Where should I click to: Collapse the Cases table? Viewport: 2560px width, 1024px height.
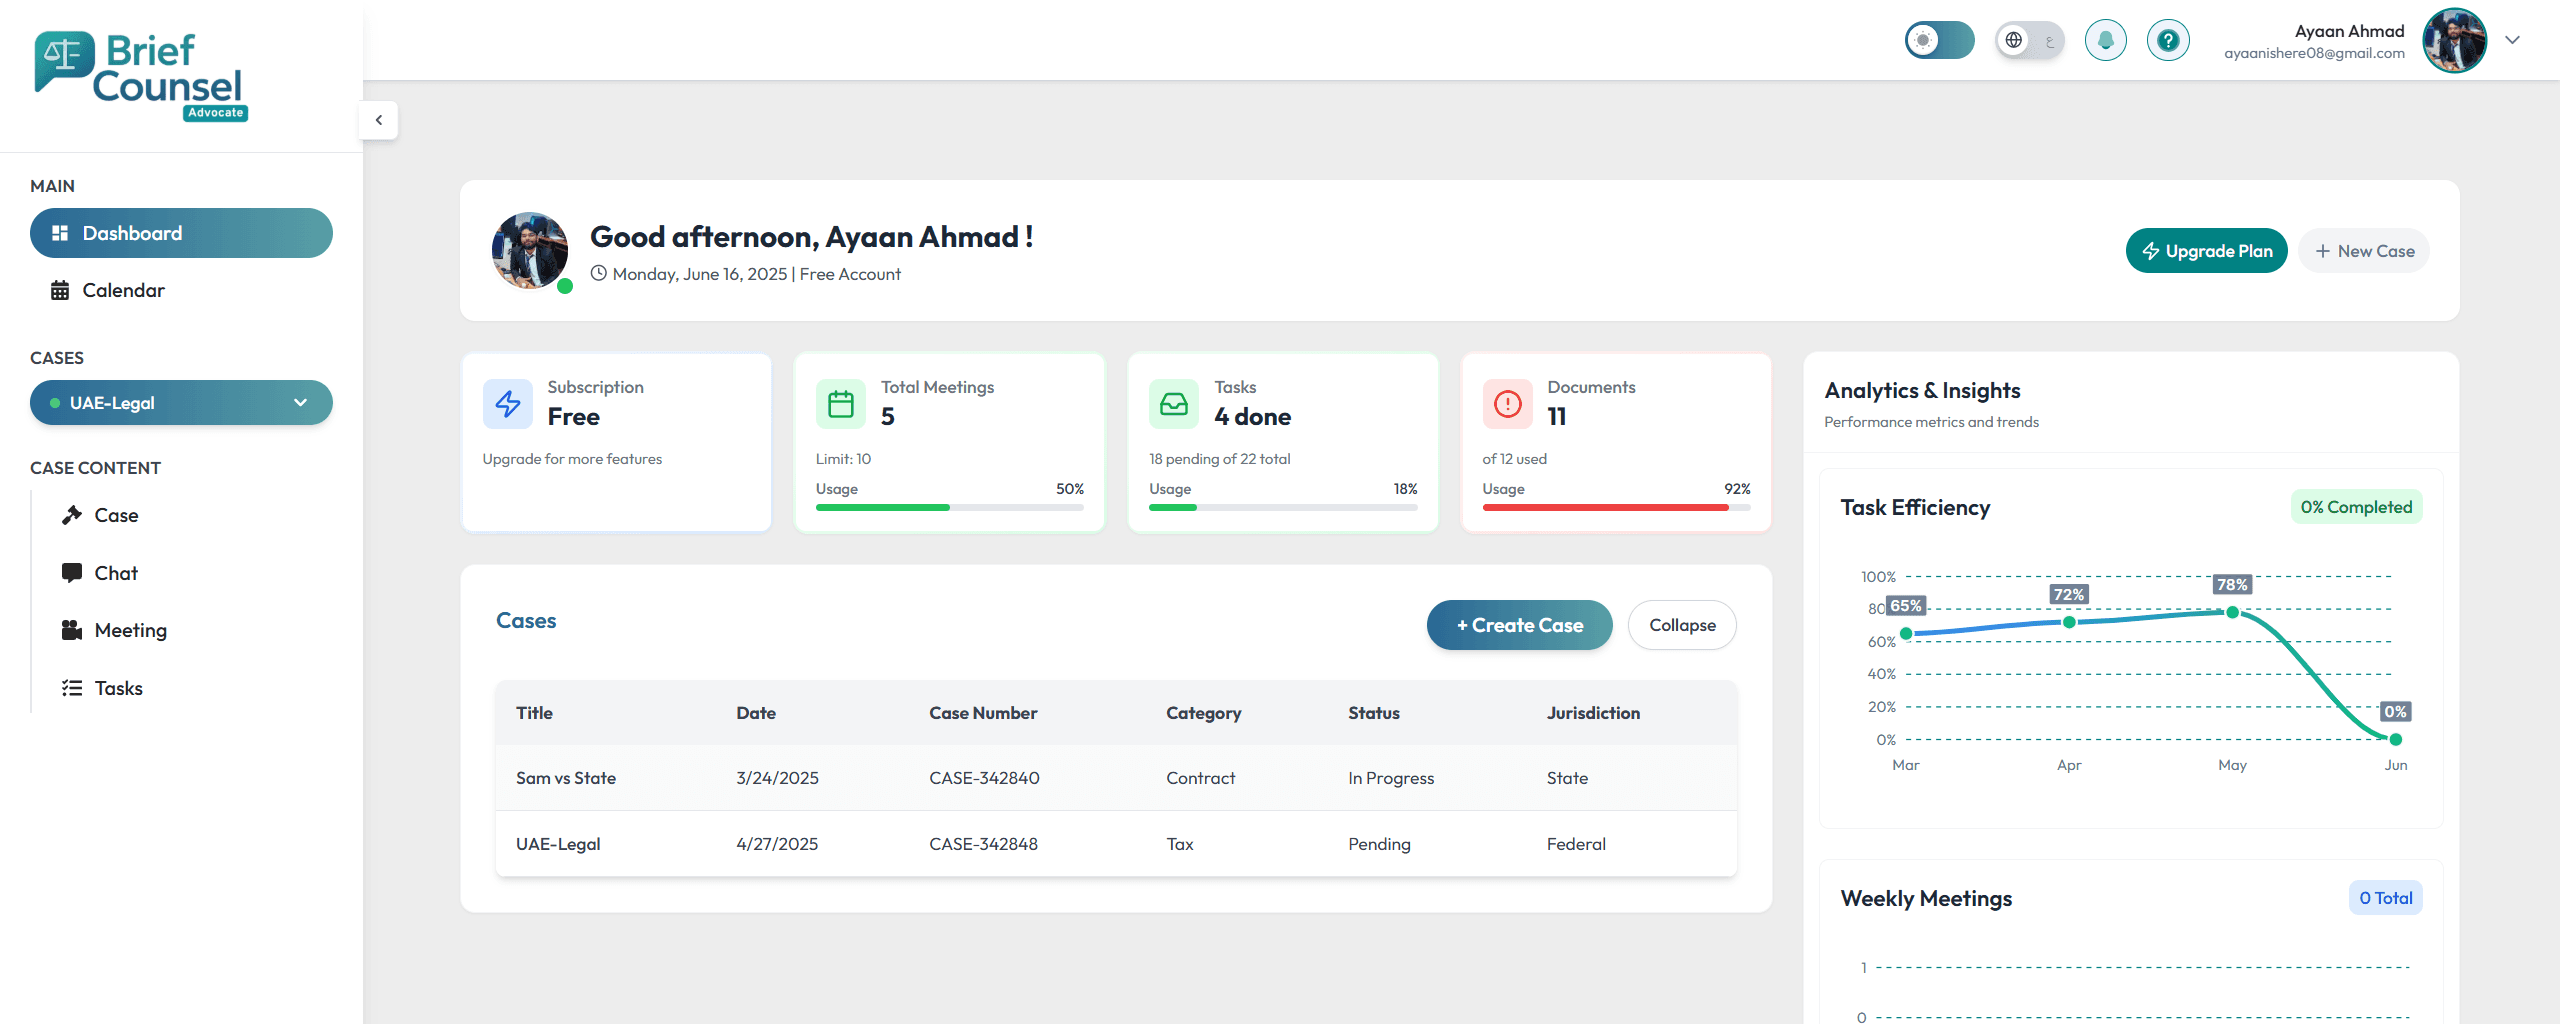click(x=1682, y=625)
